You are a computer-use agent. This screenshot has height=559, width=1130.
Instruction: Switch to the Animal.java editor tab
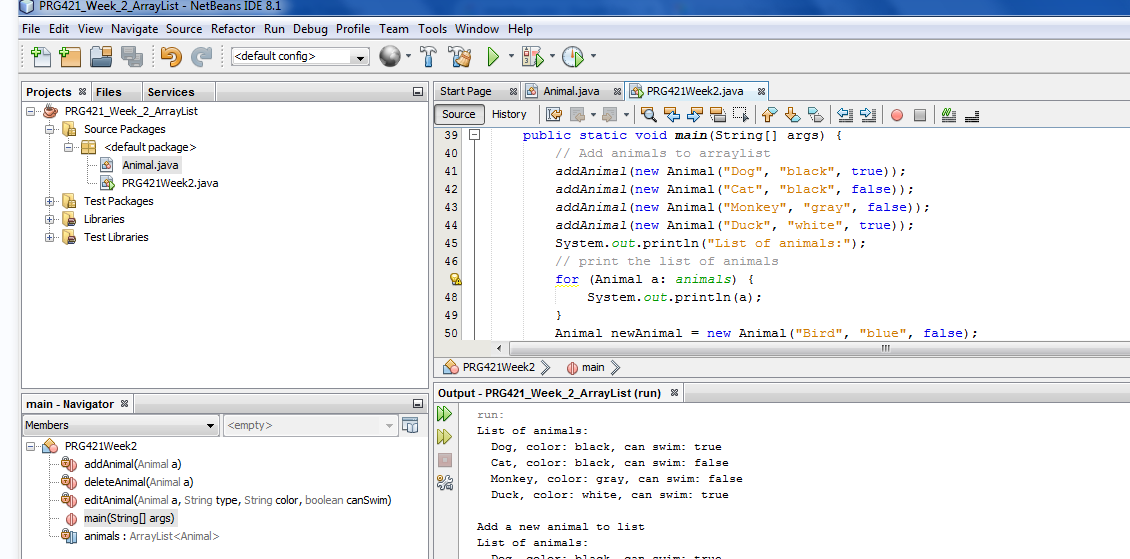point(571,91)
